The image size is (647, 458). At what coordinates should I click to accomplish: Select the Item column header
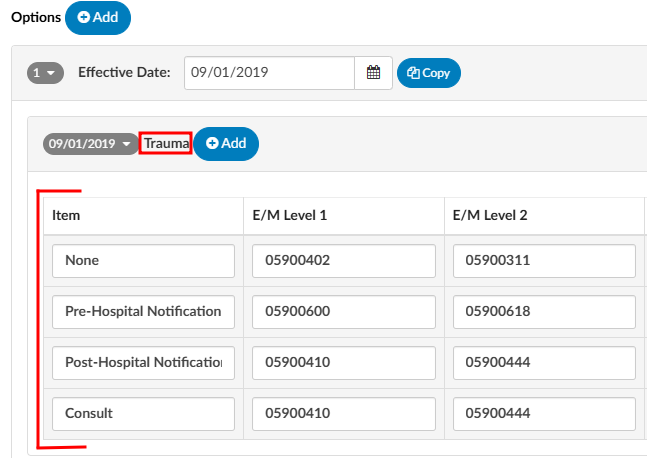tap(66, 215)
